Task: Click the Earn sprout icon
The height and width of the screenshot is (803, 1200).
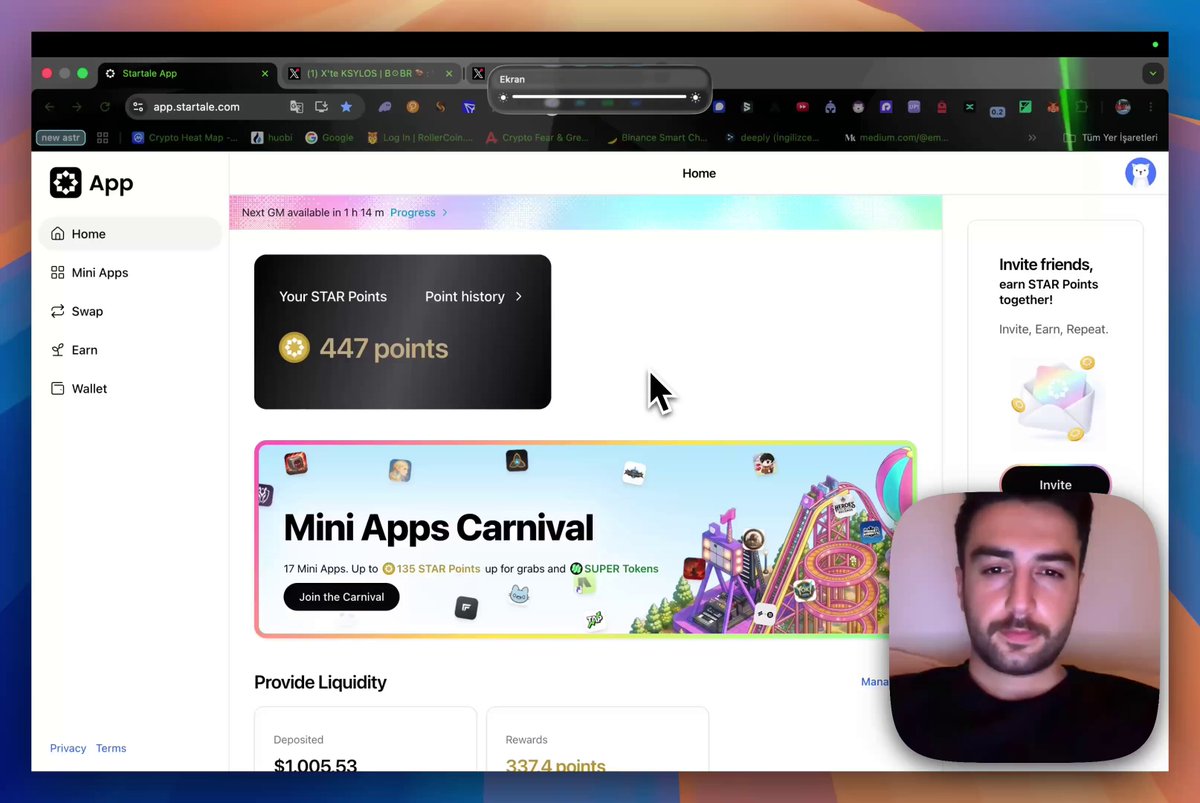Action: (58, 350)
